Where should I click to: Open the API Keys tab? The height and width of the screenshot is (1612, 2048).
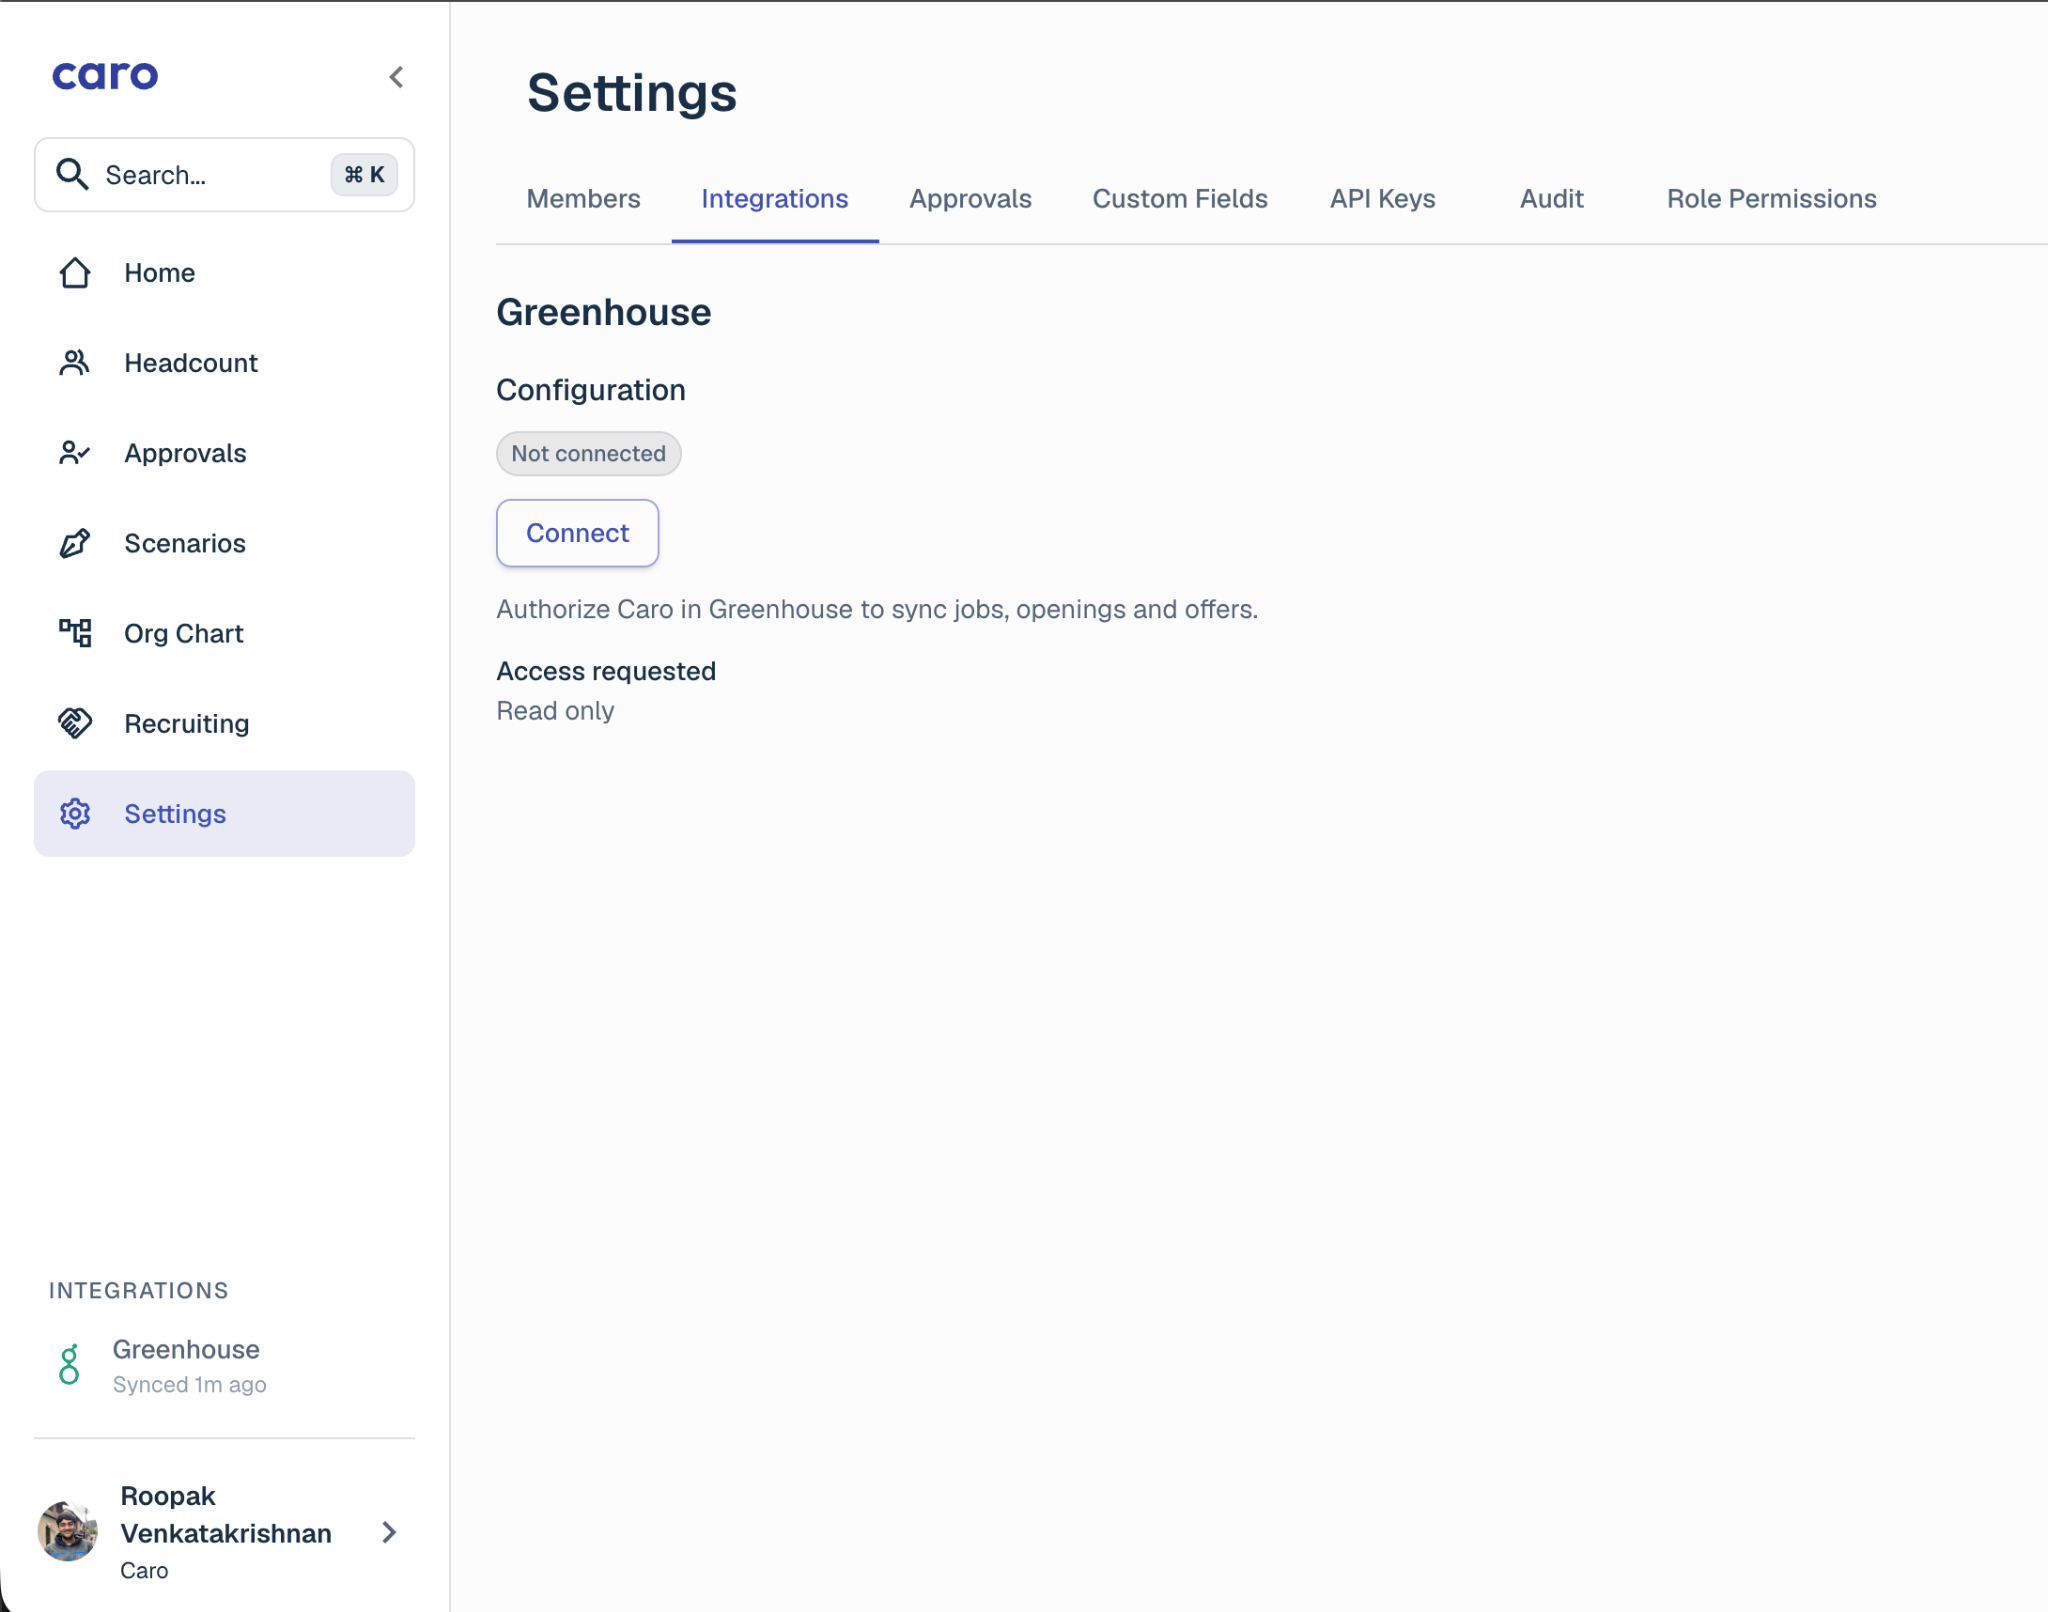pos(1382,199)
